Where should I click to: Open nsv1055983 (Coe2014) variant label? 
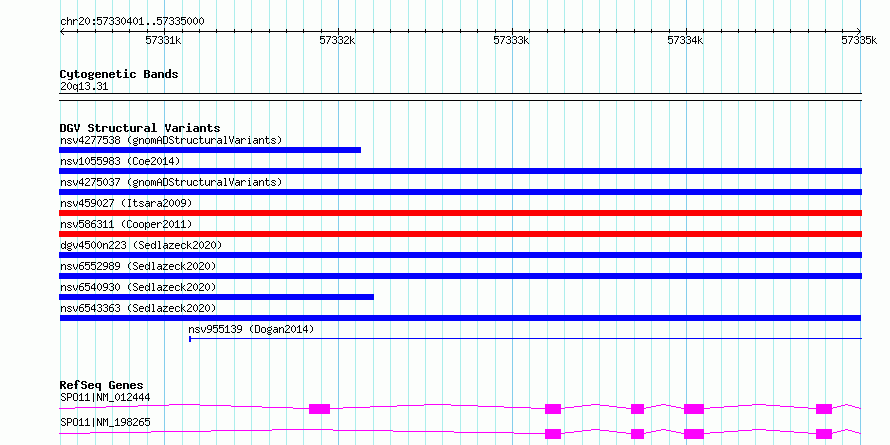tap(120, 161)
